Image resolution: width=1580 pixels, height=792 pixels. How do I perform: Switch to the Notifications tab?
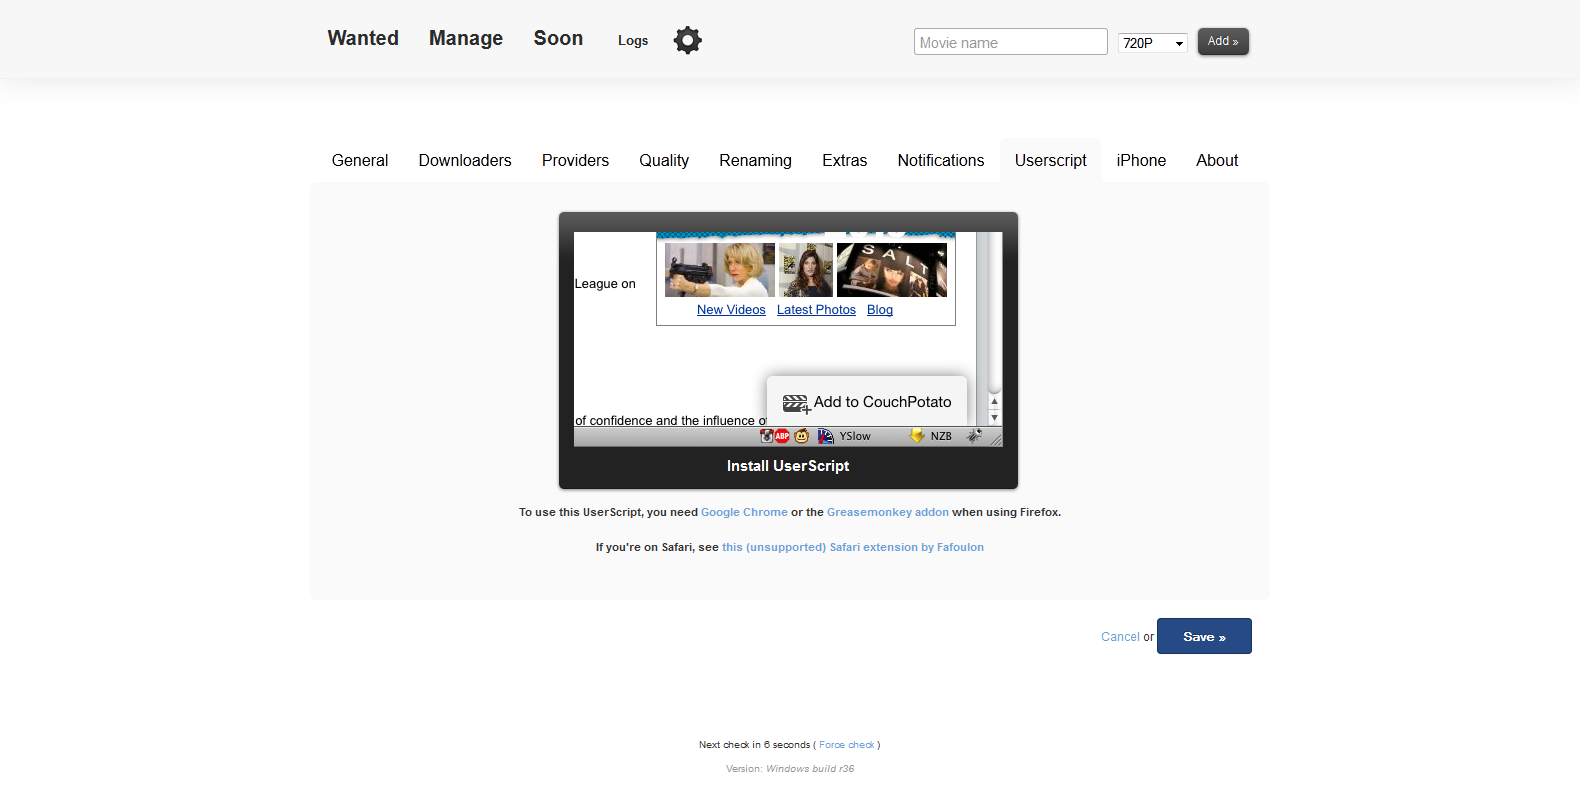tap(941, 160)
